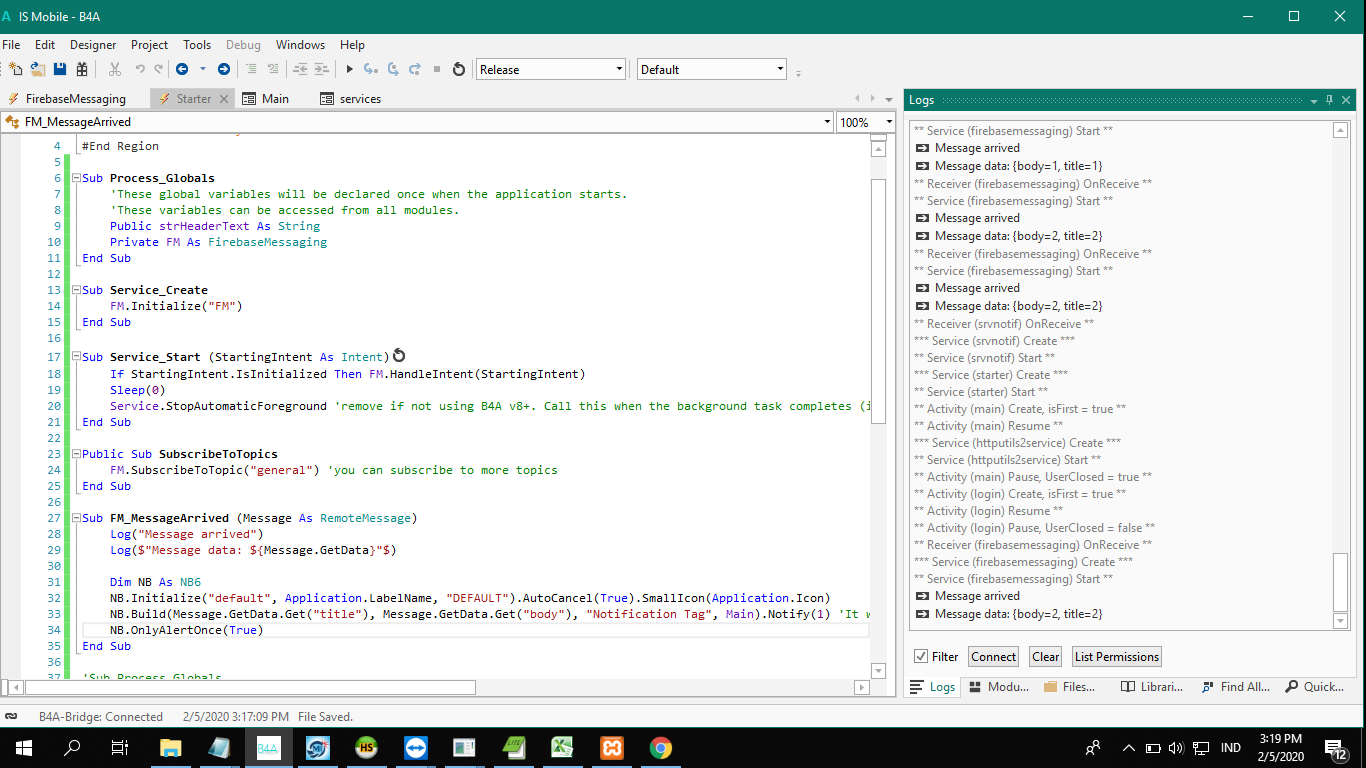The image size is (1366, 768).
Task: Collapse the Process_Globals sub code block
Action: click(x=76, y=178)
